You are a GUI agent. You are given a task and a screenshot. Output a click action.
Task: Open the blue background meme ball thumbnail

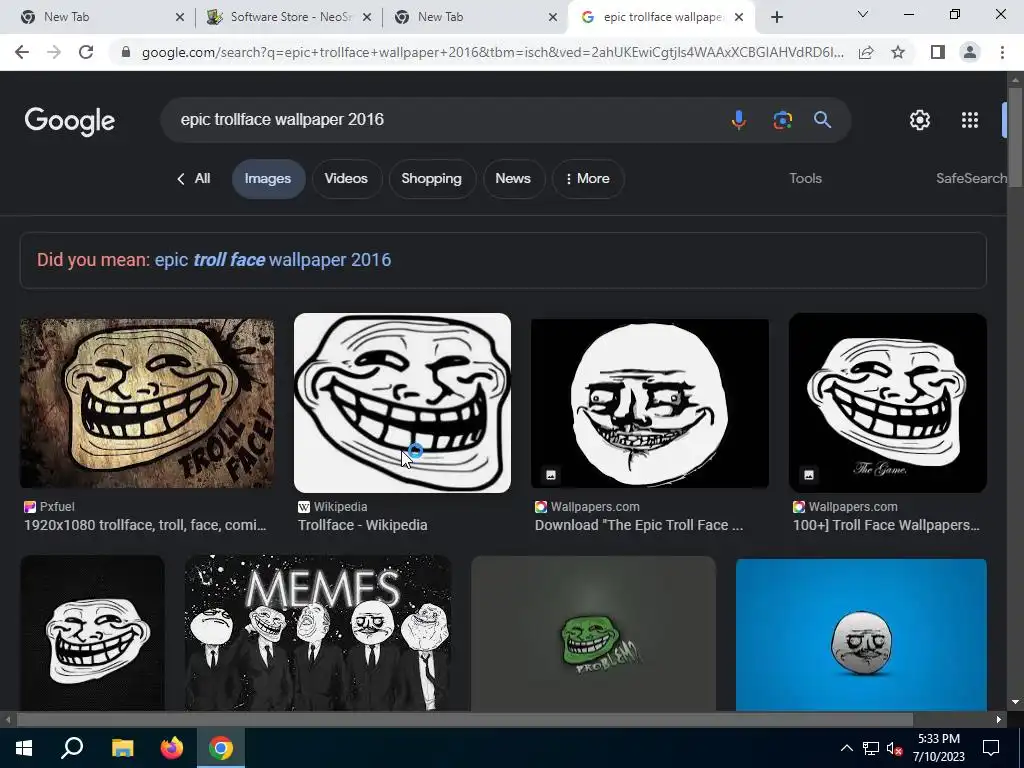[861, 634]
